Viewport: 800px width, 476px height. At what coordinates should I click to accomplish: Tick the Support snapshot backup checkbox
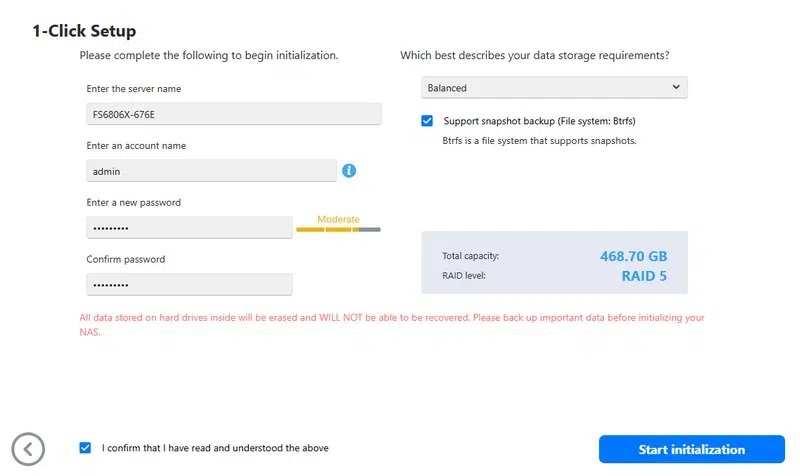[428, 121]
